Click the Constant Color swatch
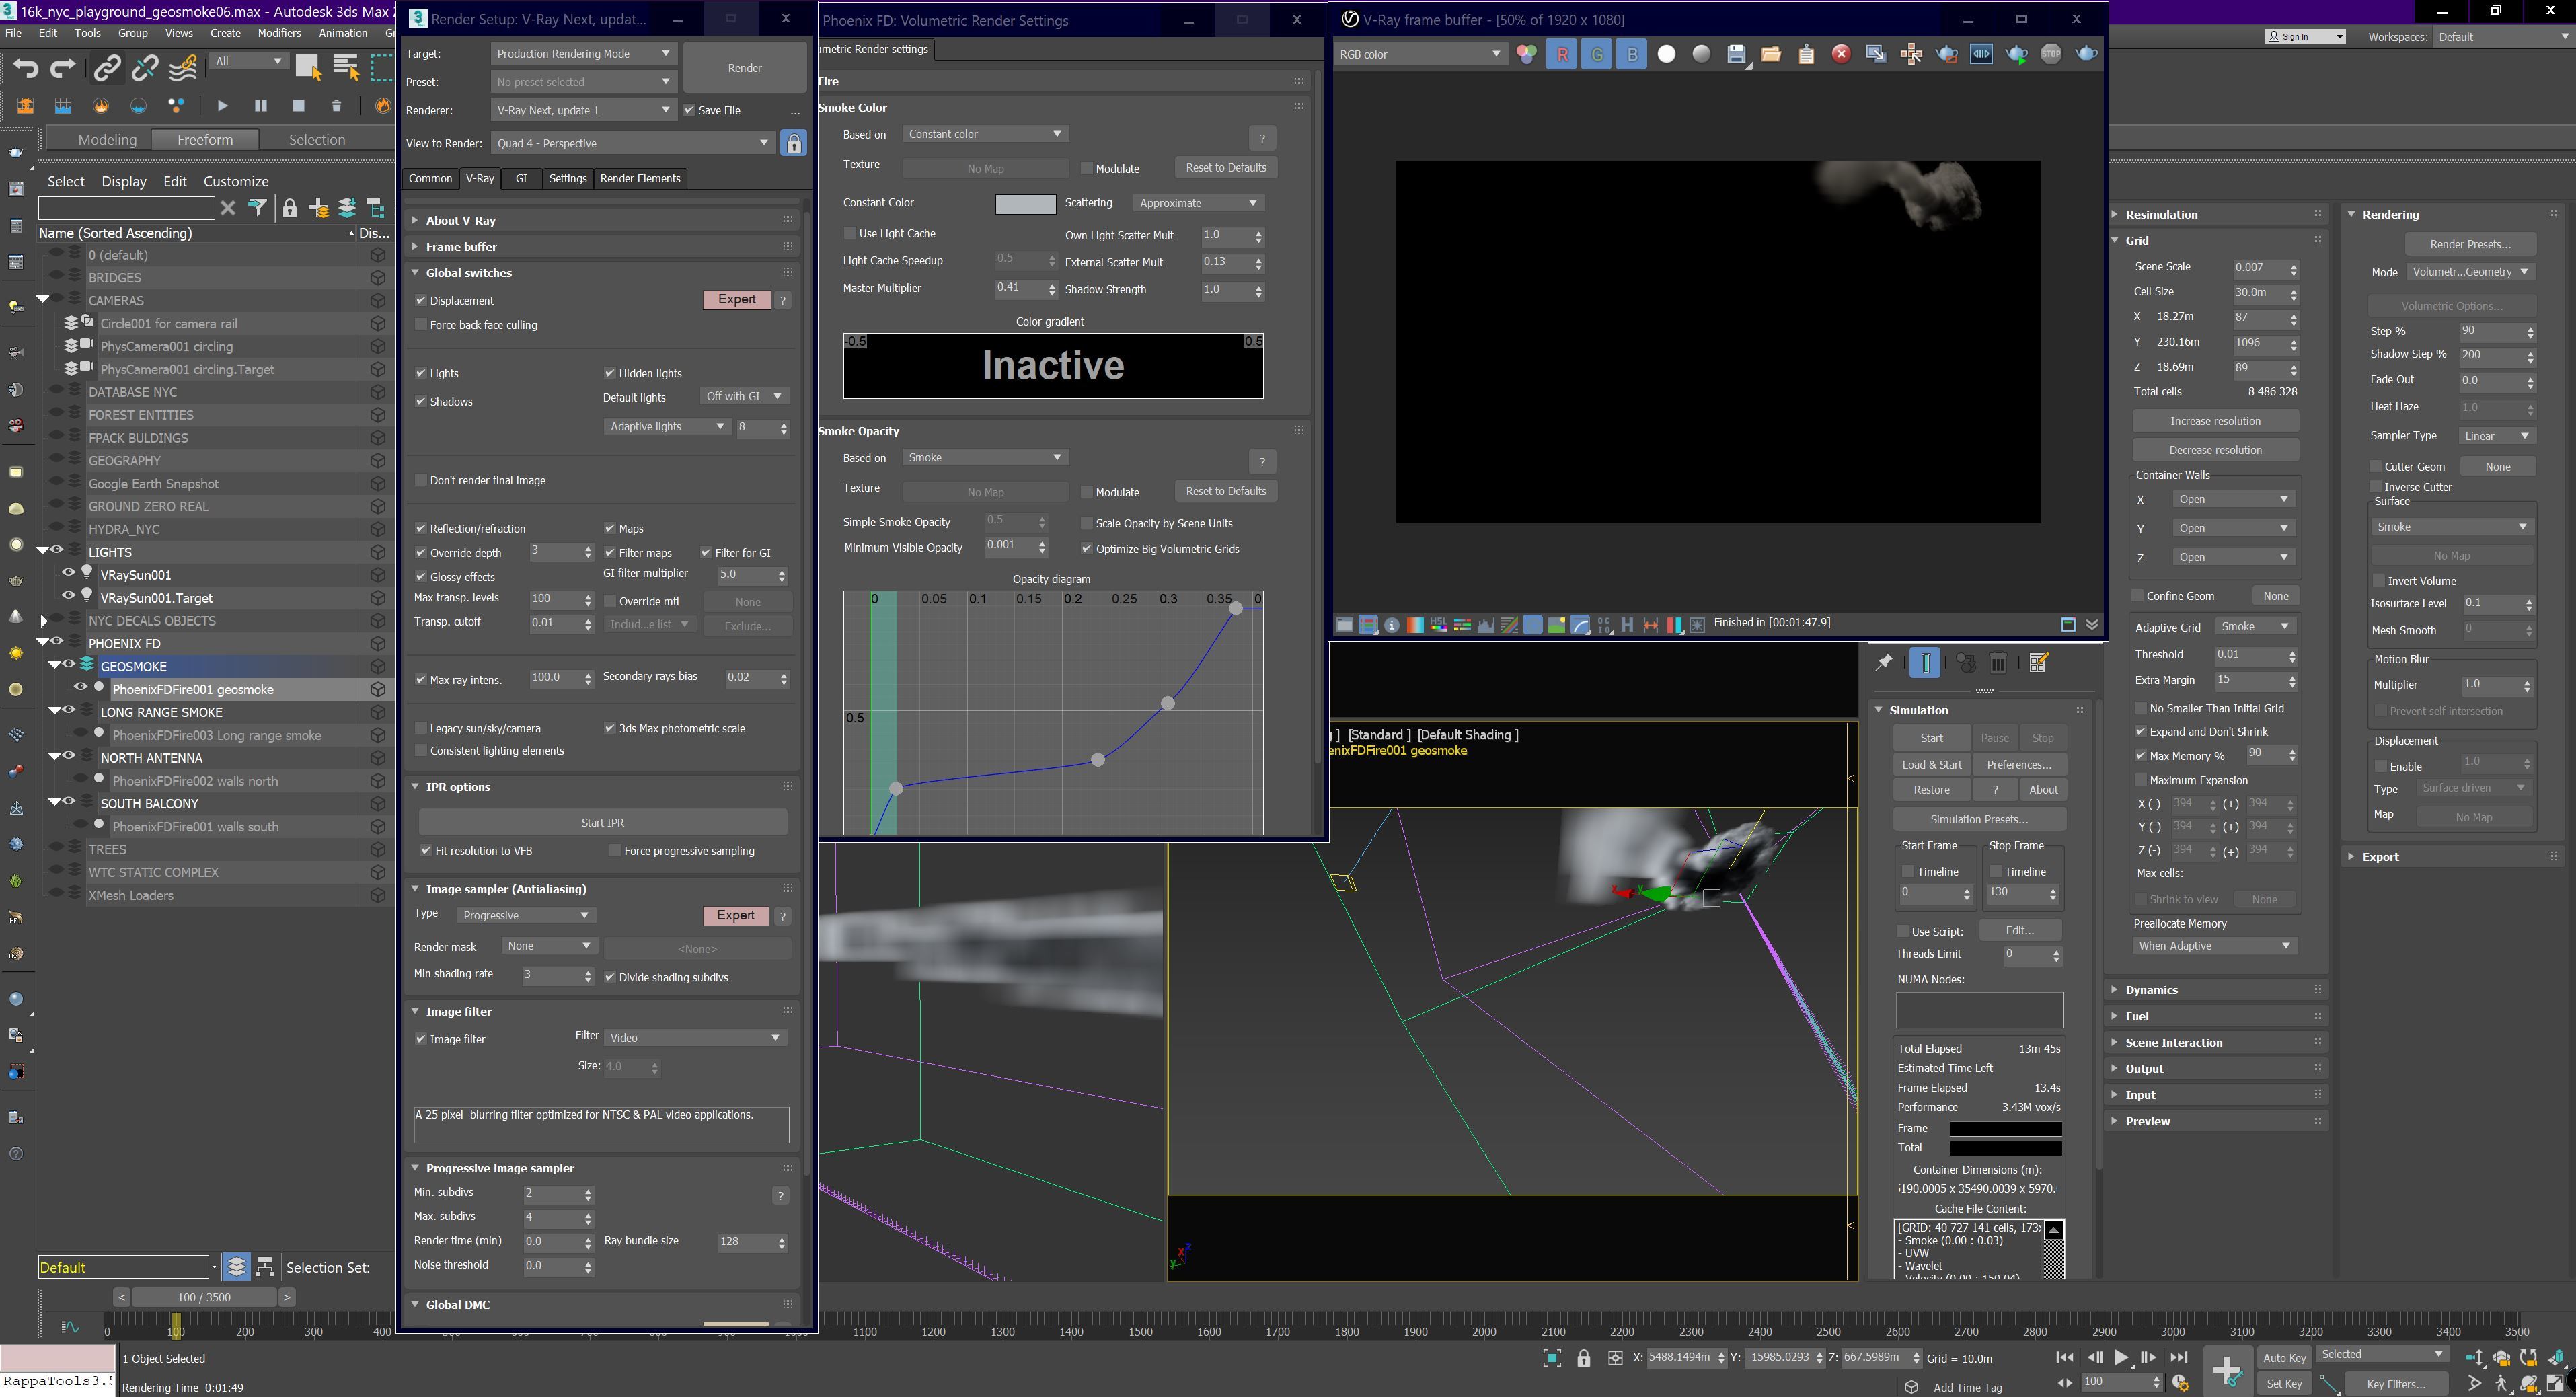The width and height of the screenshot is (2576, 1397). [1025, 203]
